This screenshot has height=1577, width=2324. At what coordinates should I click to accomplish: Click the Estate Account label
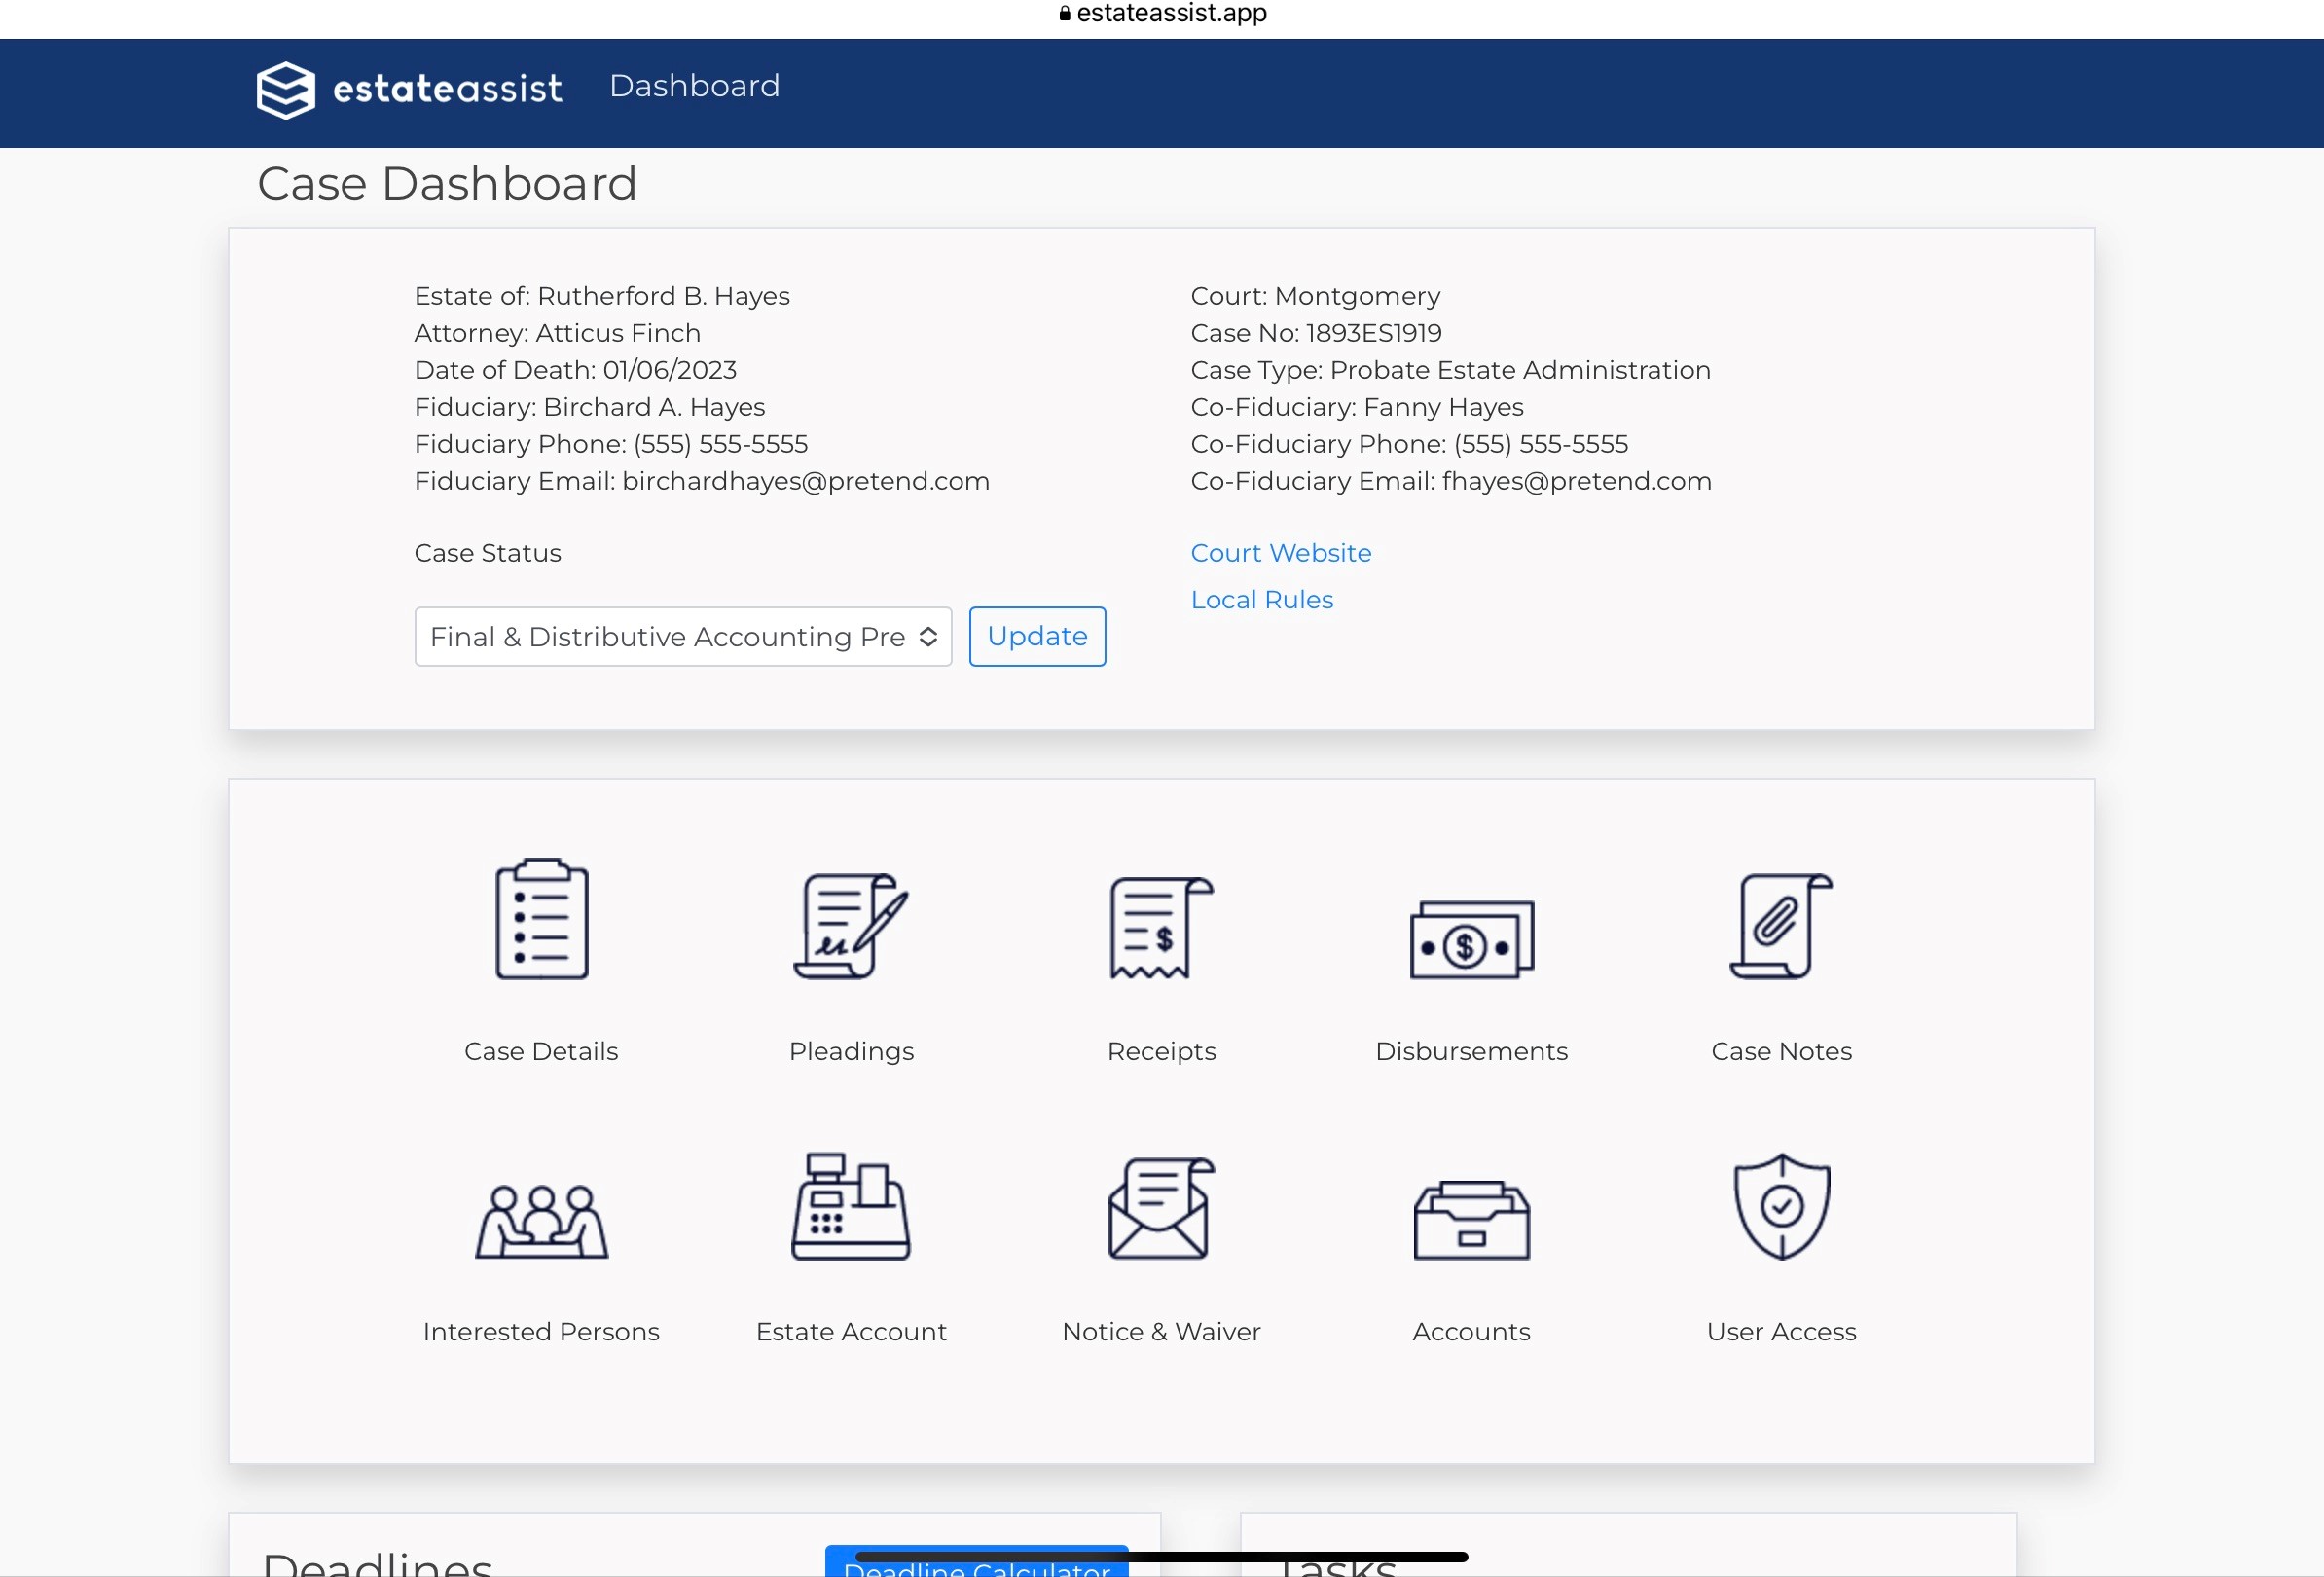pyautogui.click(x=851, y=1332)
